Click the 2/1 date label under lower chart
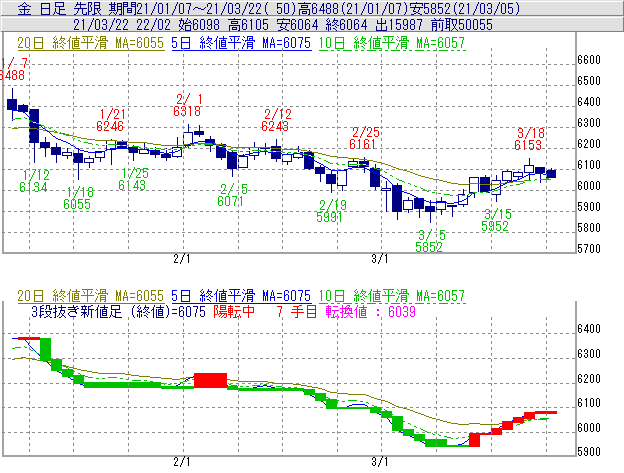The image size is (624, 473). (x=182, y=462)
